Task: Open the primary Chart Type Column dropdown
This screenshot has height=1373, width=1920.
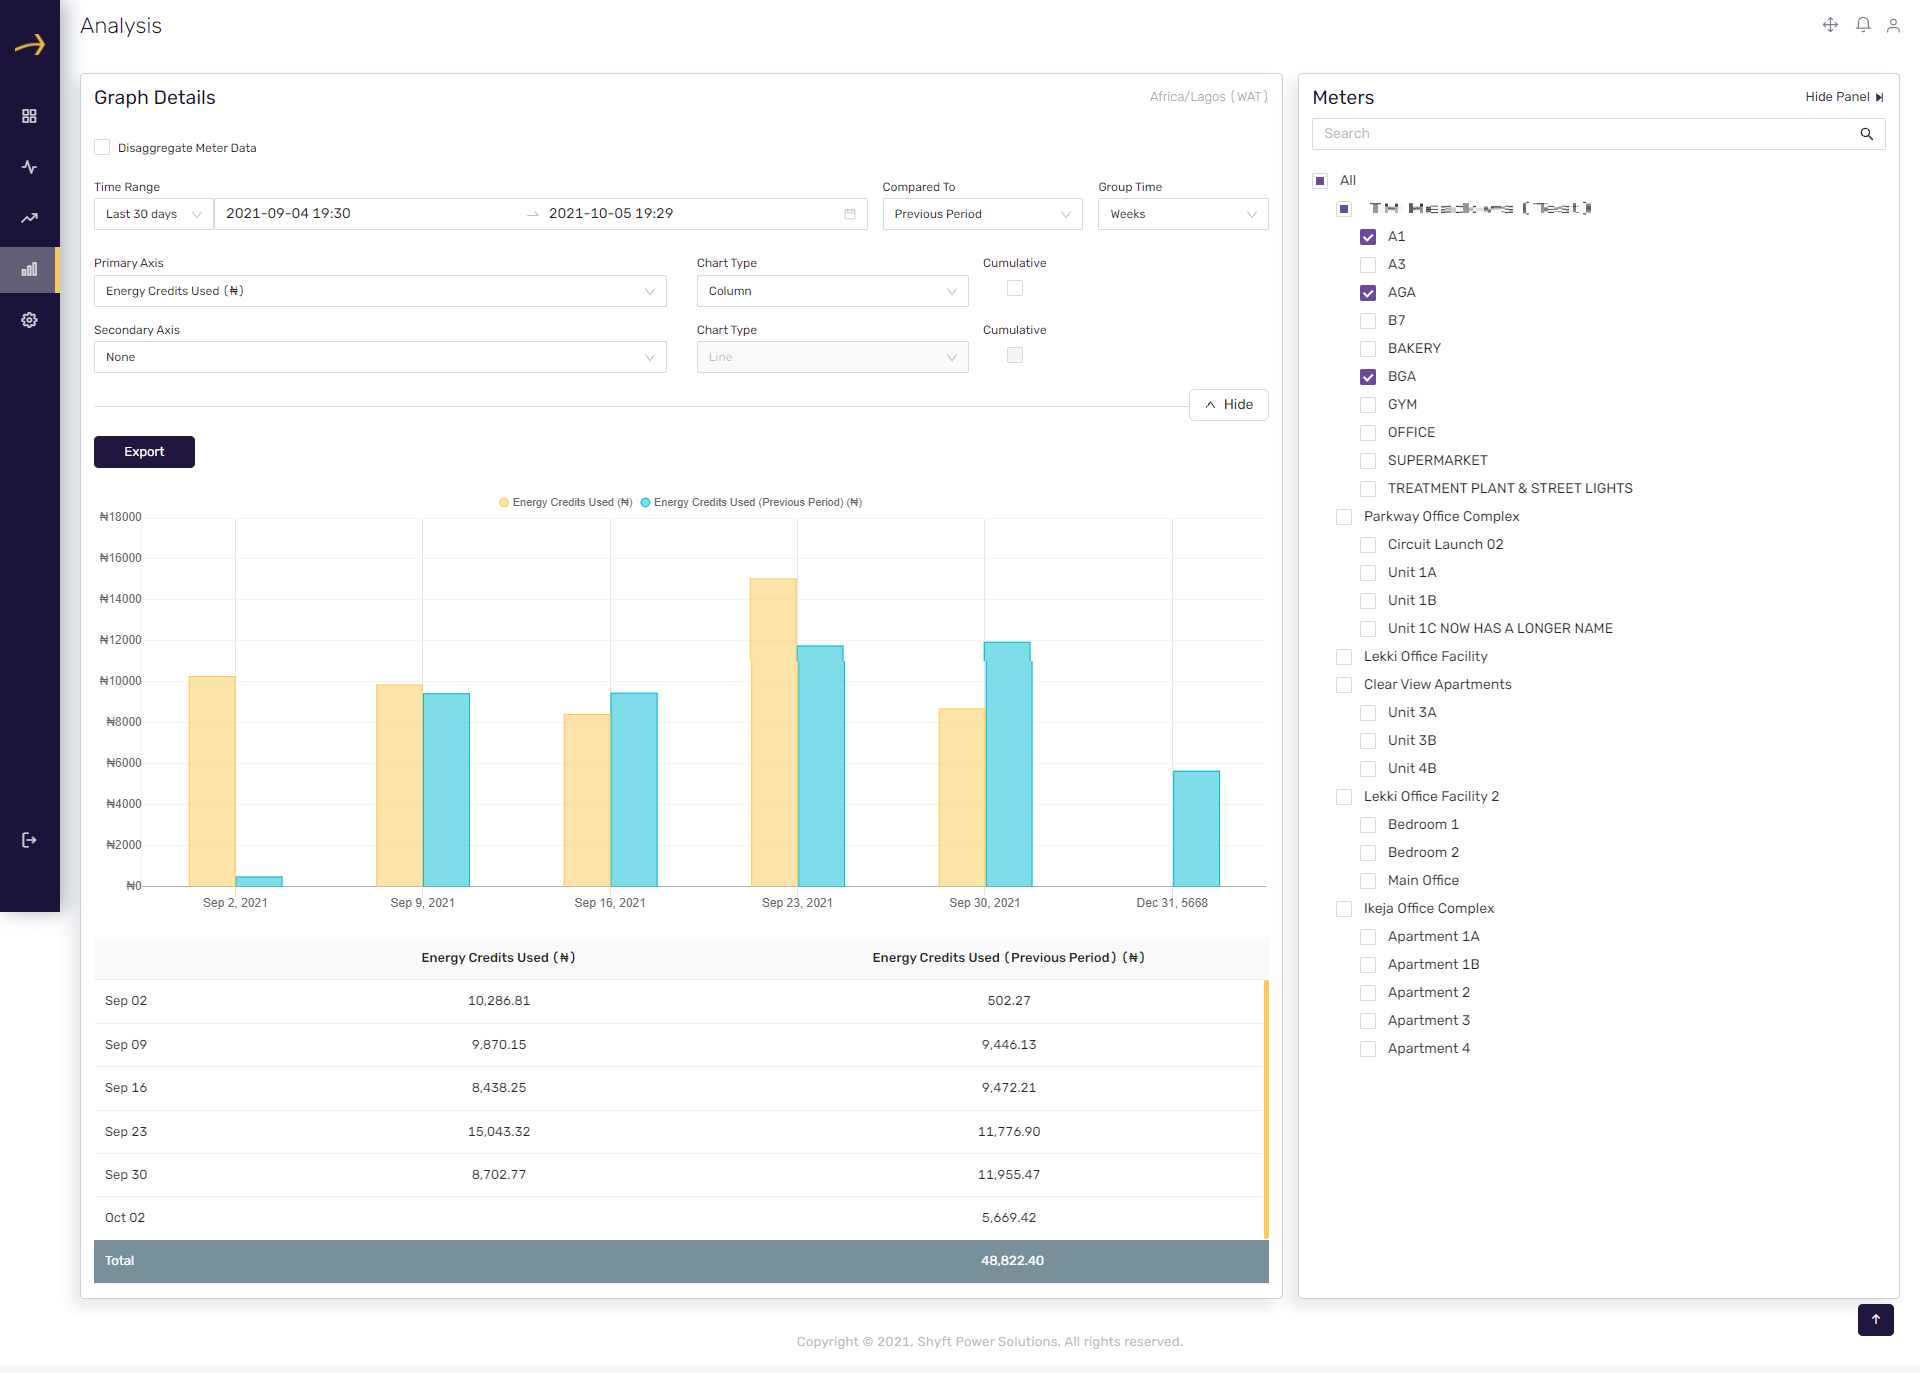Action: tap(832, 291)
